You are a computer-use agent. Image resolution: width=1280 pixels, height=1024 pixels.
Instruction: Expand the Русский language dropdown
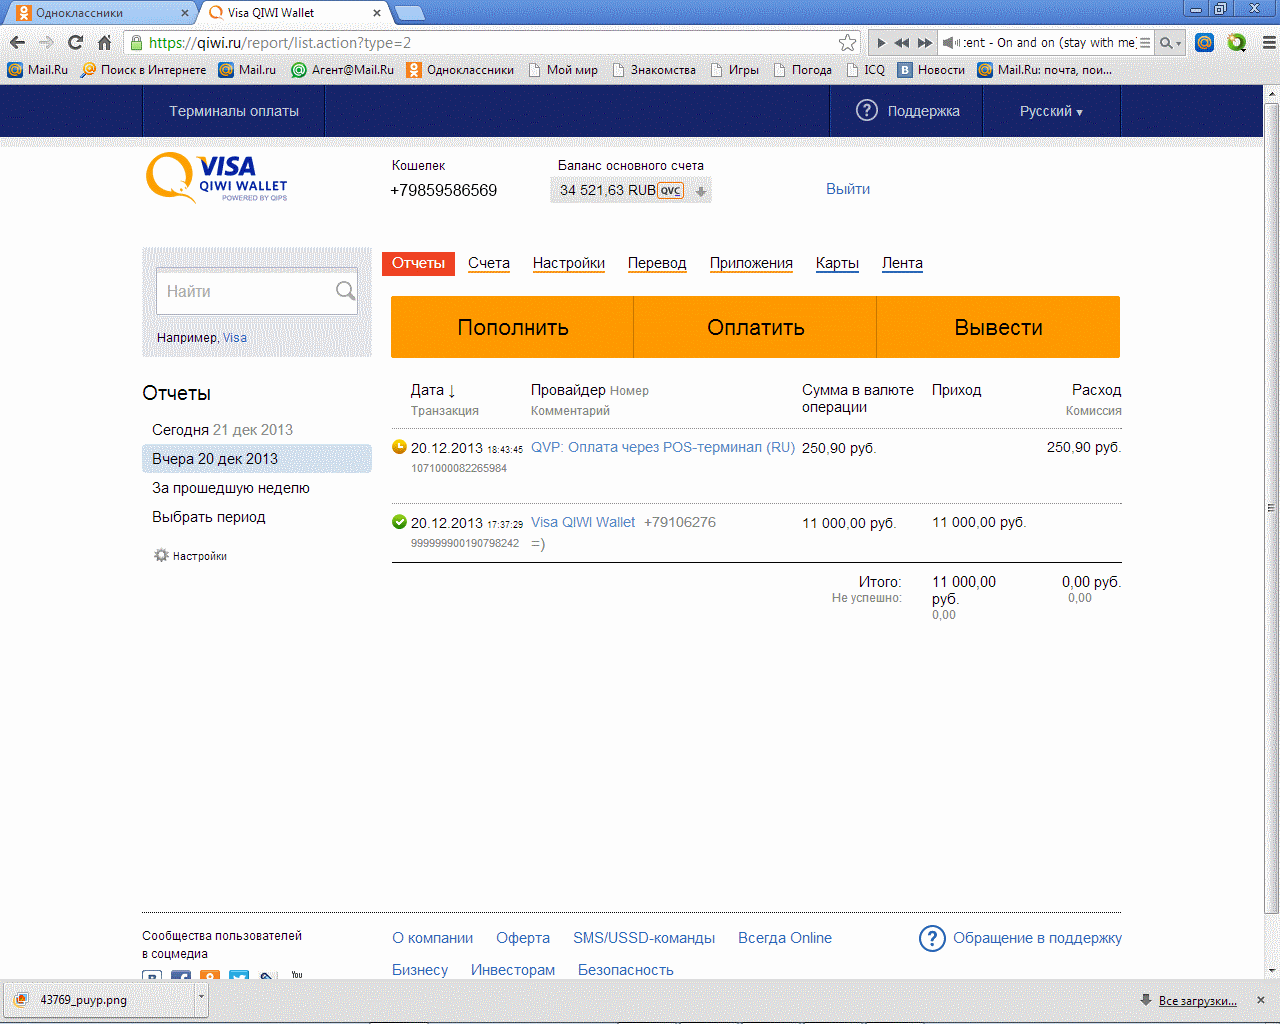[x=1051, y=111]
